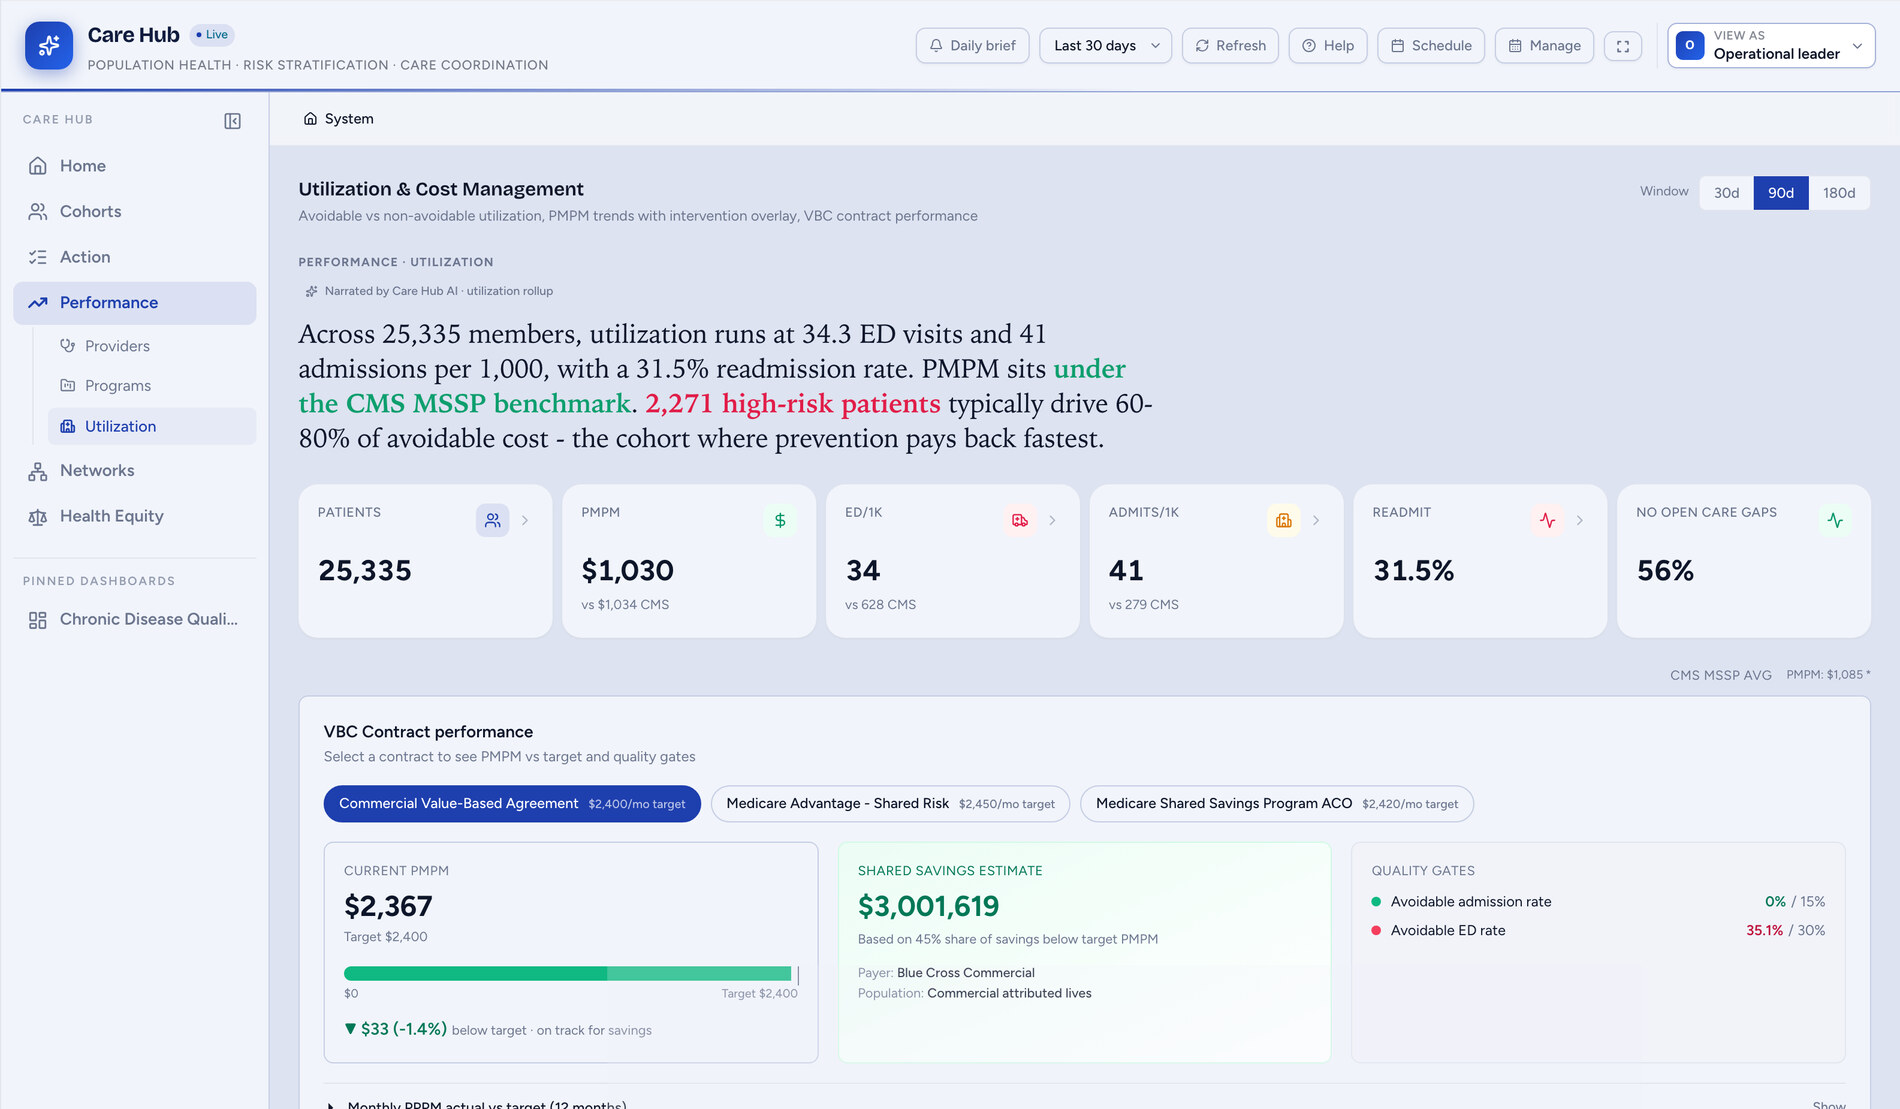Click the Daily brief button
The image size is (1900, 1109).
972,46
